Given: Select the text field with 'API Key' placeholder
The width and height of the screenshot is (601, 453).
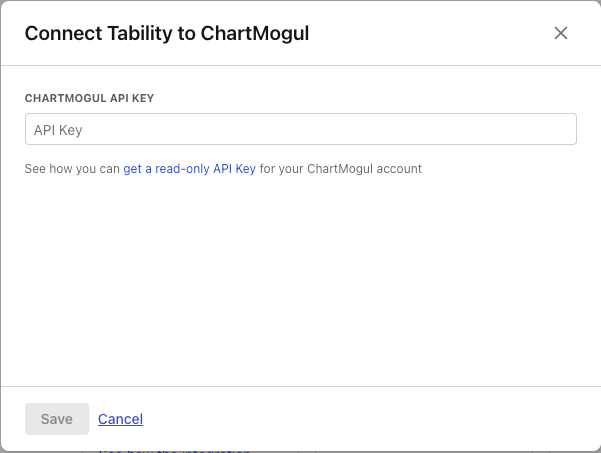Looking at the screenshot, I should point(300,130).
